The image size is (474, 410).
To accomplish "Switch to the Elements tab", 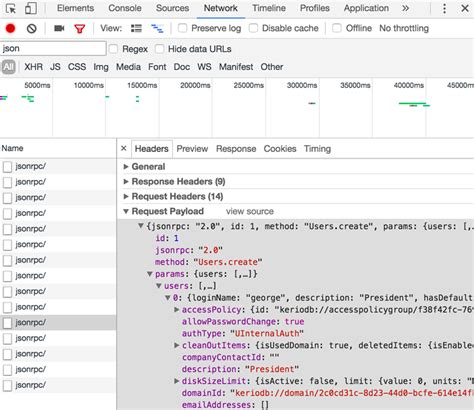I will (75, 8).
